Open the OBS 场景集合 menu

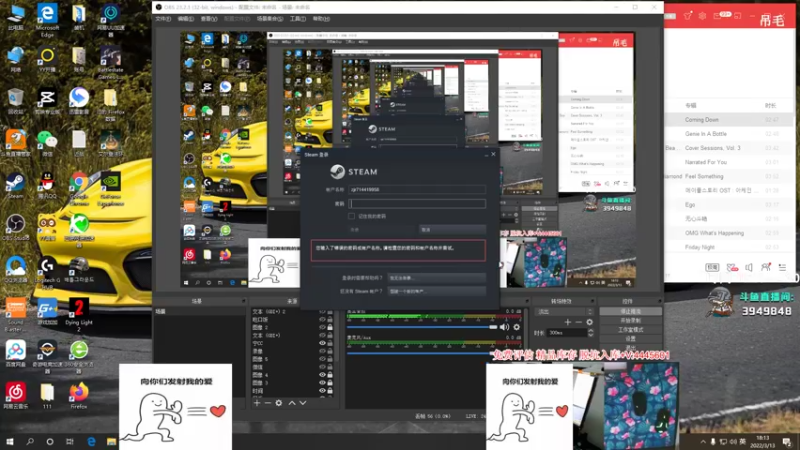click(270, 19)
